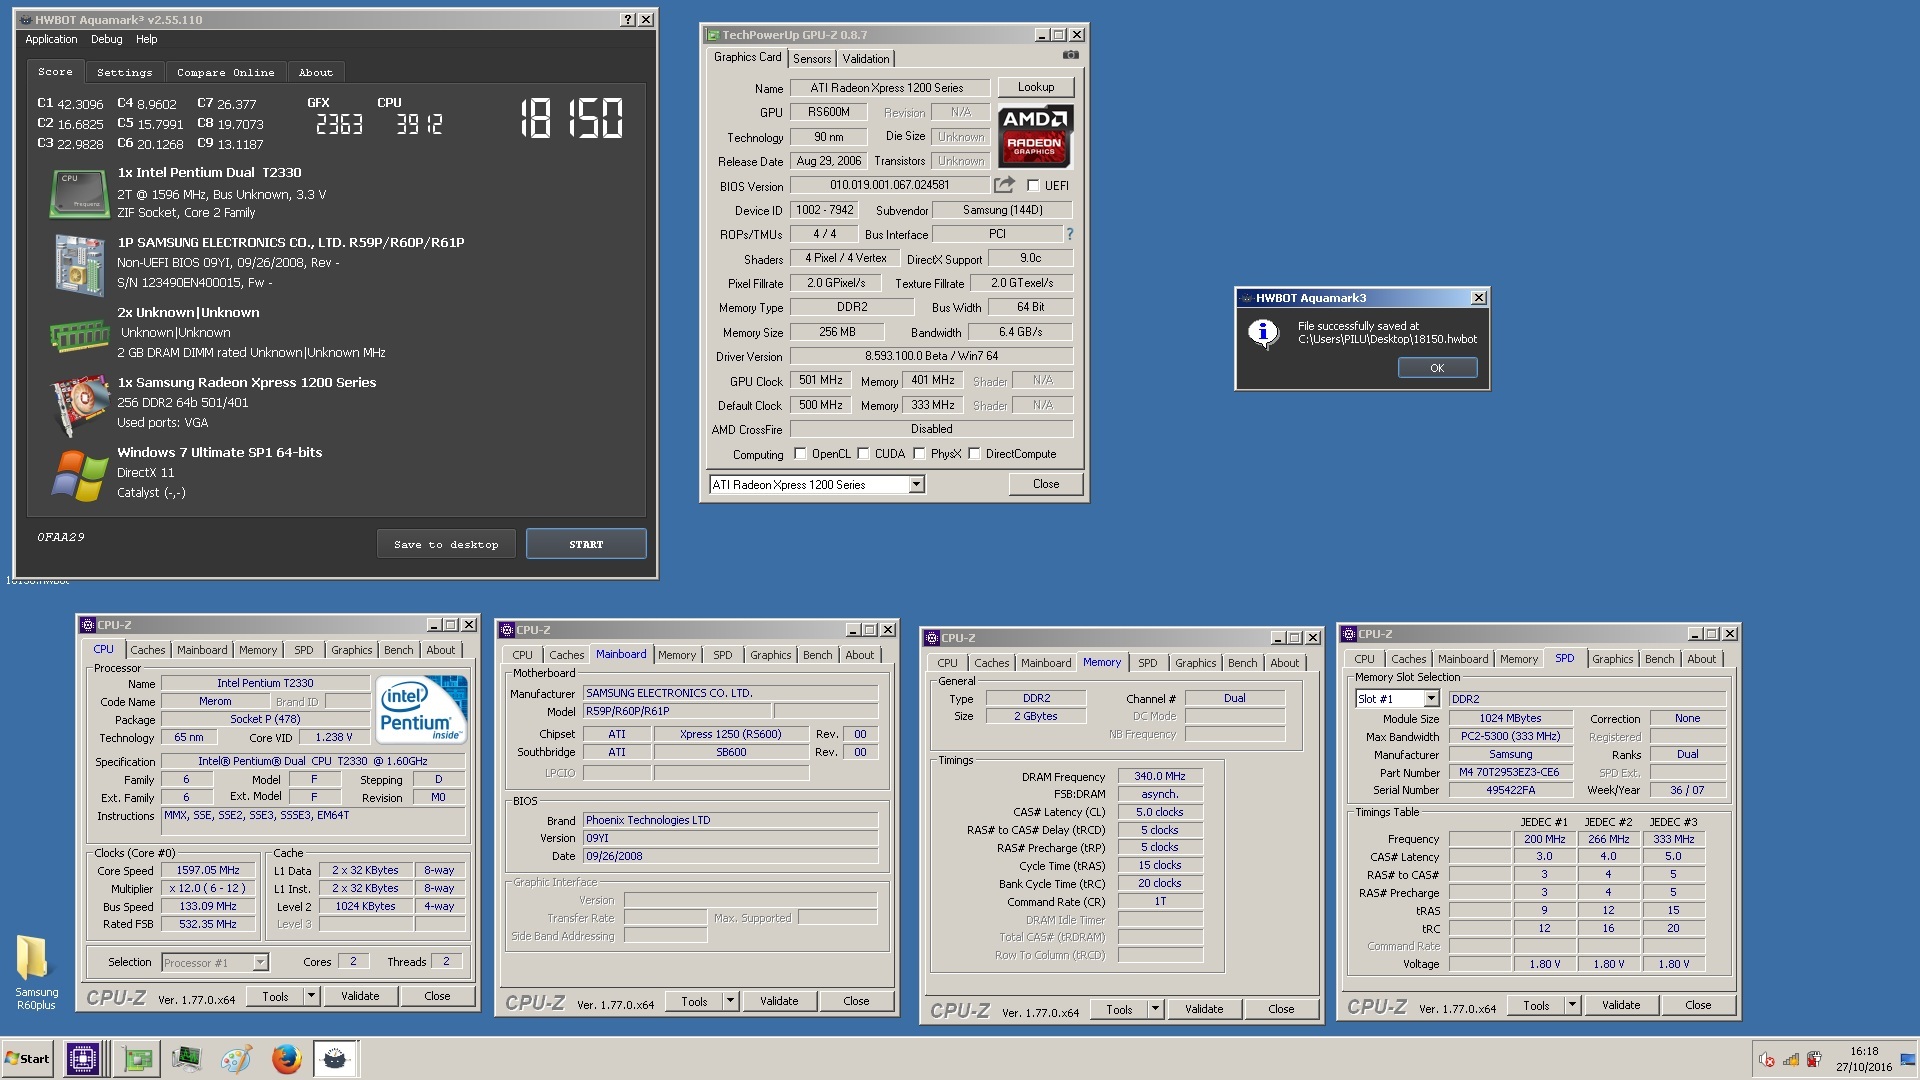Screen dimensions: 1920x1080
Task: Launch Firefox from the taskbar
Action: point(286,1058)
